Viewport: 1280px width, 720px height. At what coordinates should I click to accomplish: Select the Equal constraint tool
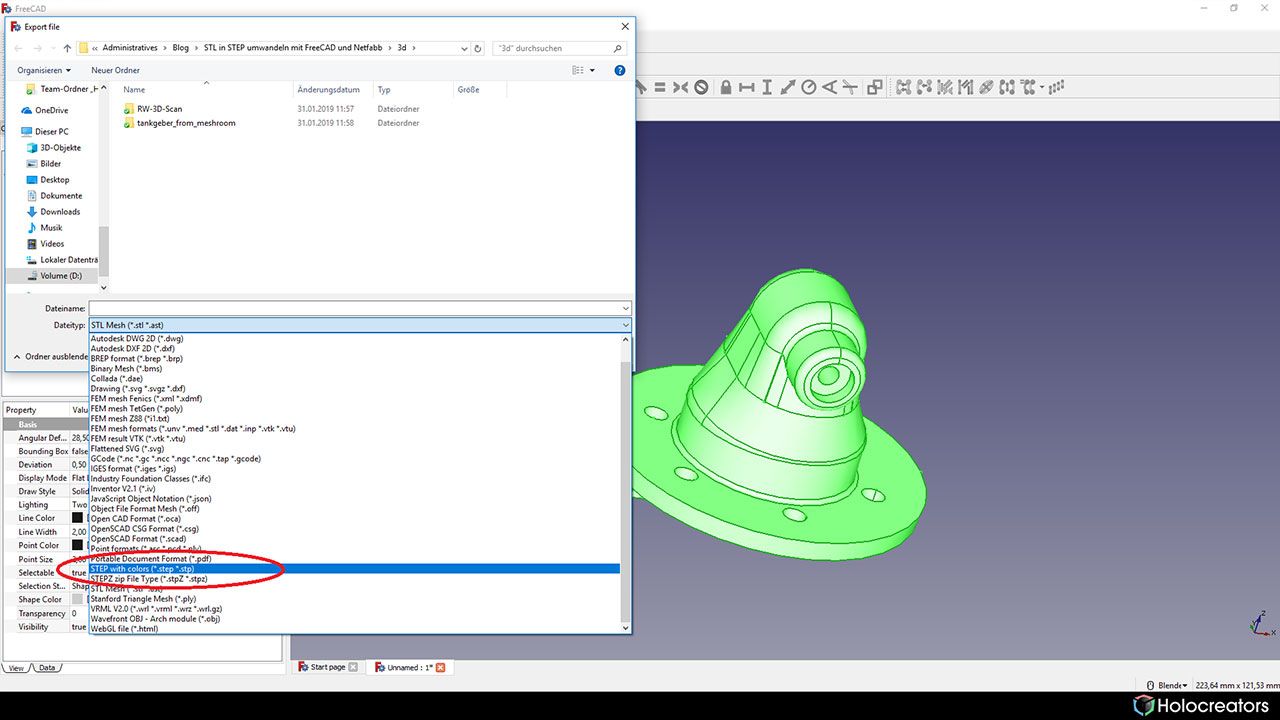659,87
